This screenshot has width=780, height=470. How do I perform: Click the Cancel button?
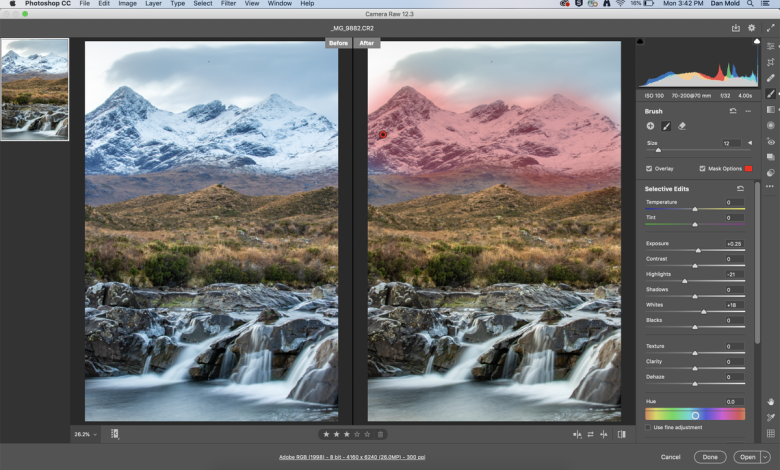point(671,457)
